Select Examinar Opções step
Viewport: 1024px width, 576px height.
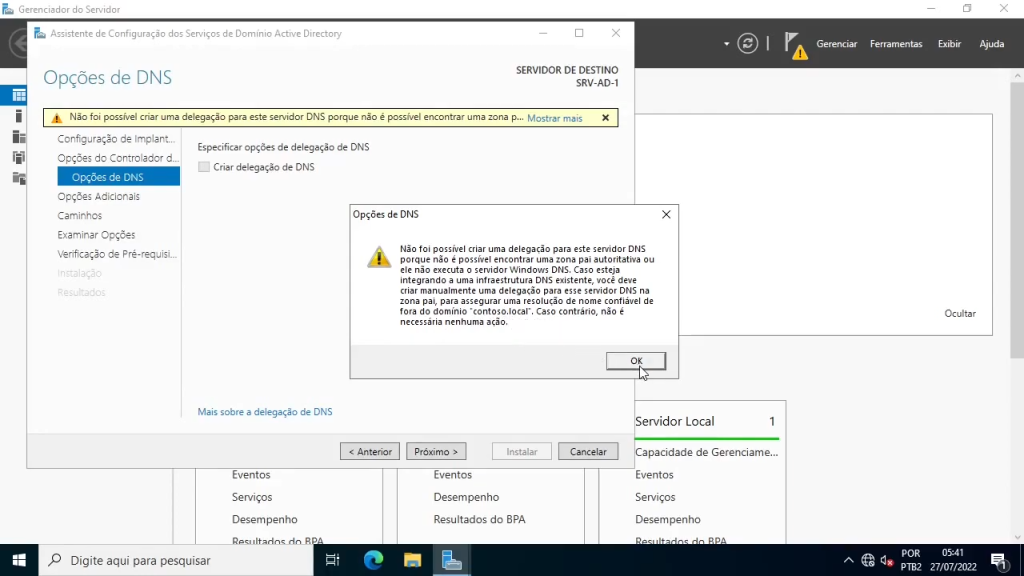point(96,234)
